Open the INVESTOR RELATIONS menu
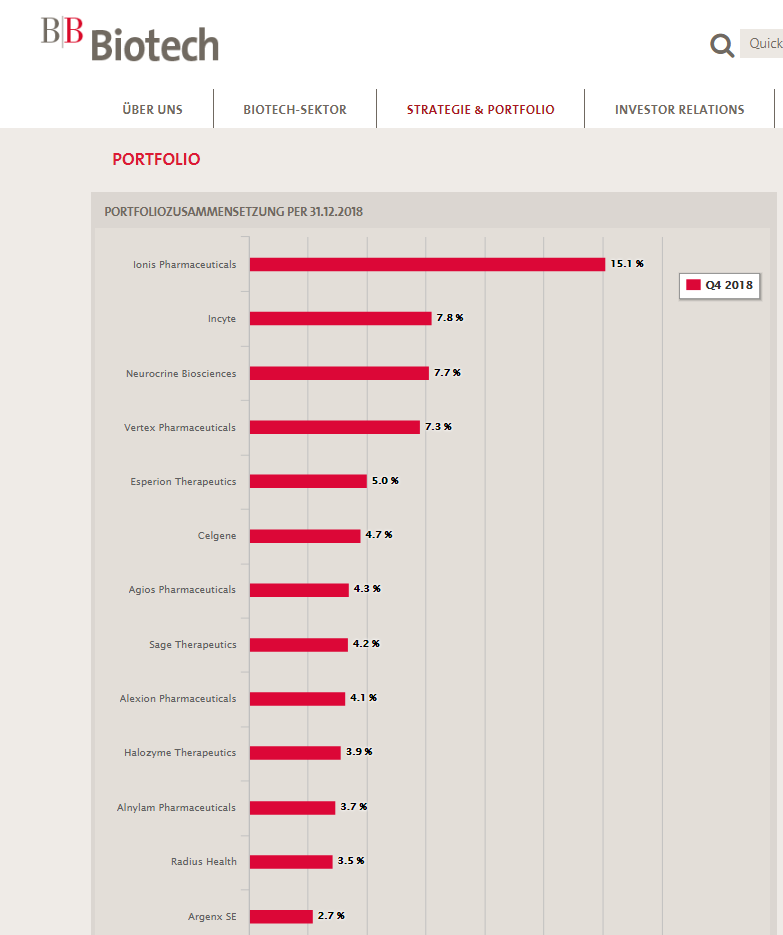 tap(679, 110)
